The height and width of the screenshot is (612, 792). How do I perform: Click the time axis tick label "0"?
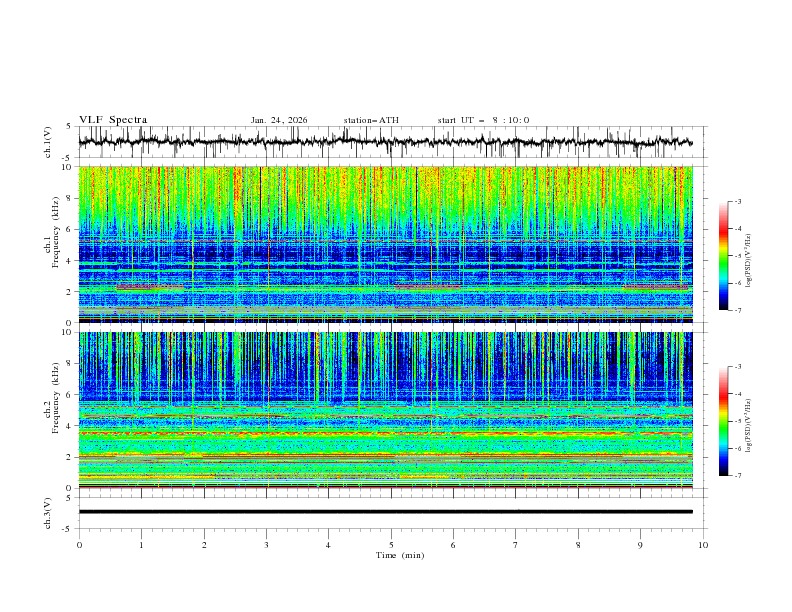click(79, 545)
